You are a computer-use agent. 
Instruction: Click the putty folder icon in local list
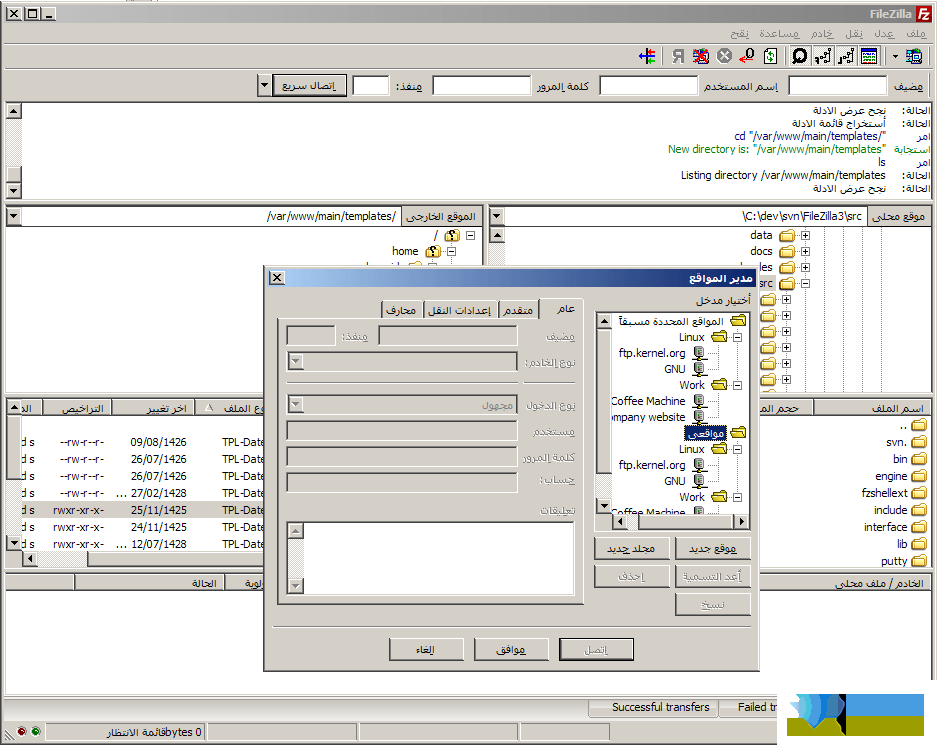pyautogui.click(x=919, y=561)
